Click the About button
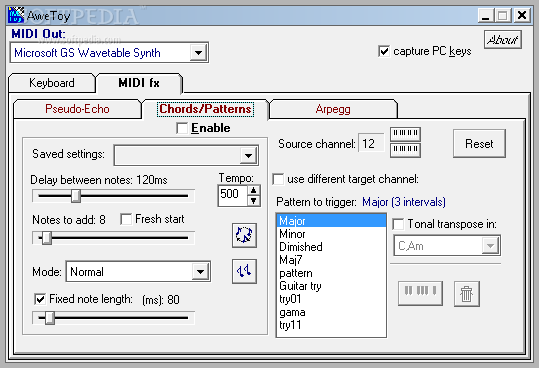 503,40
